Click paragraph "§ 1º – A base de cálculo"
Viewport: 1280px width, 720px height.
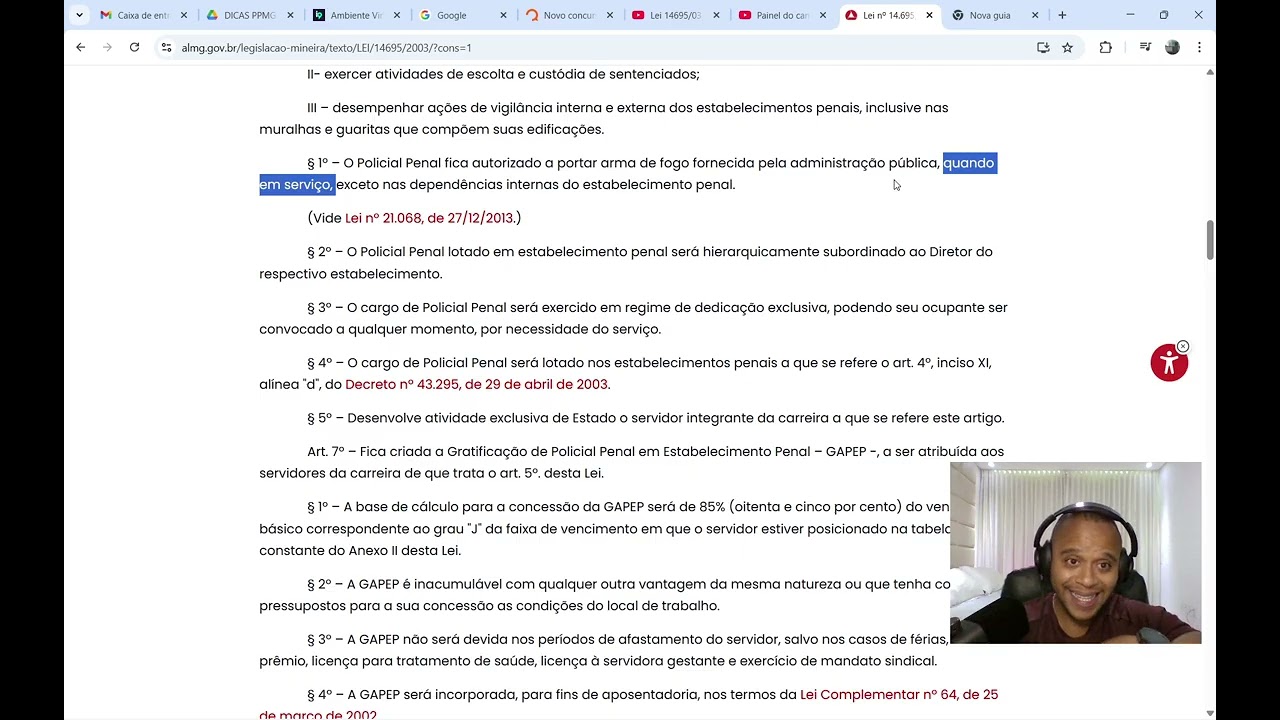pos(604,528)
